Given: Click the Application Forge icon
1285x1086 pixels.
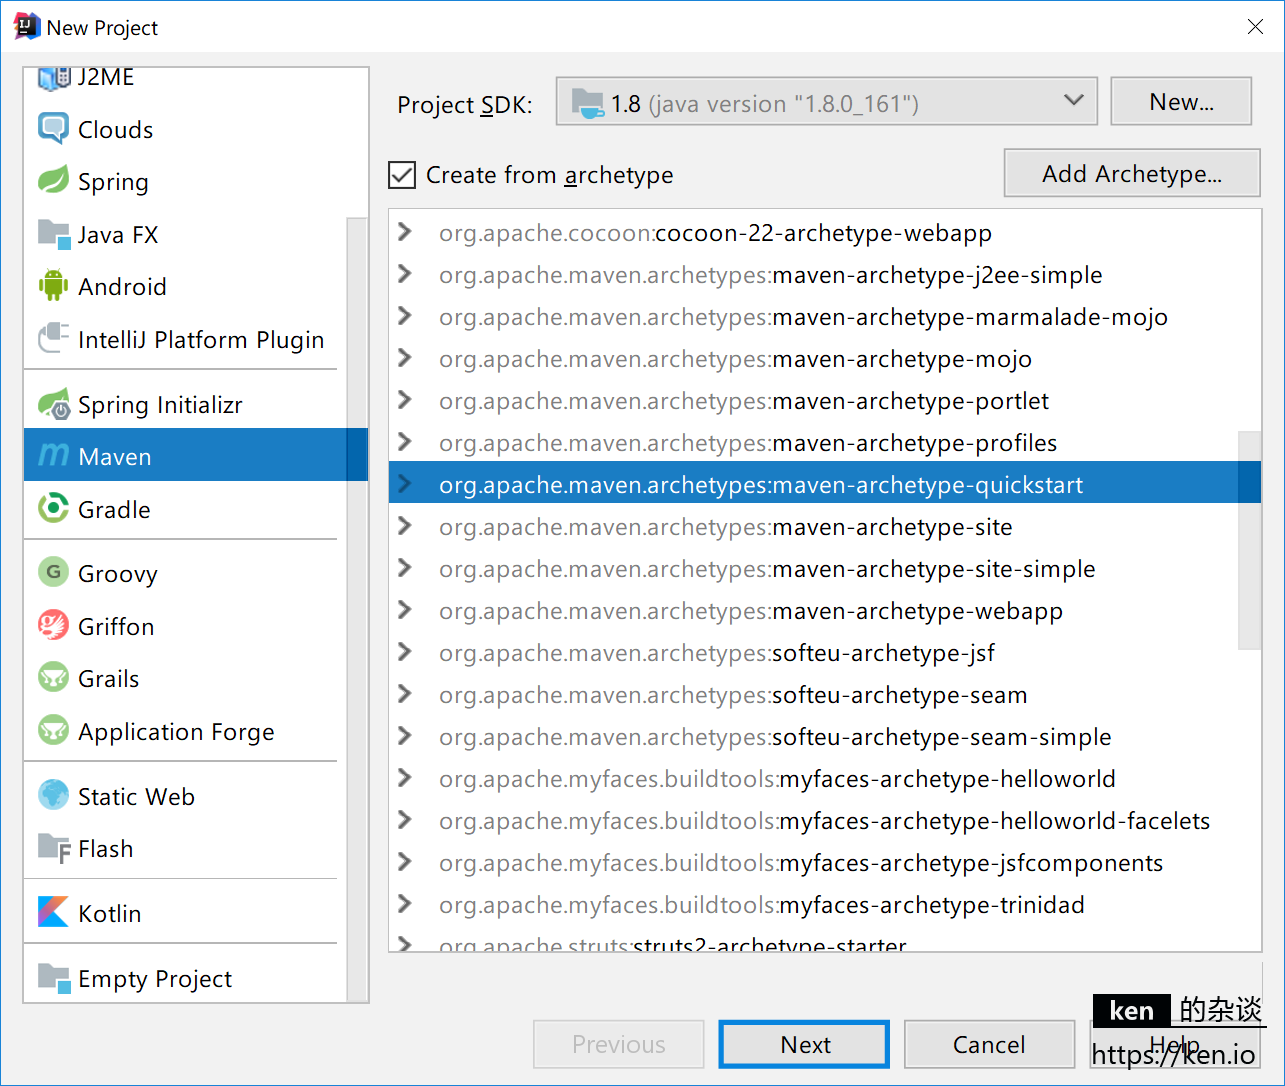Looking at the screenshot, I should tap(53, 731).
